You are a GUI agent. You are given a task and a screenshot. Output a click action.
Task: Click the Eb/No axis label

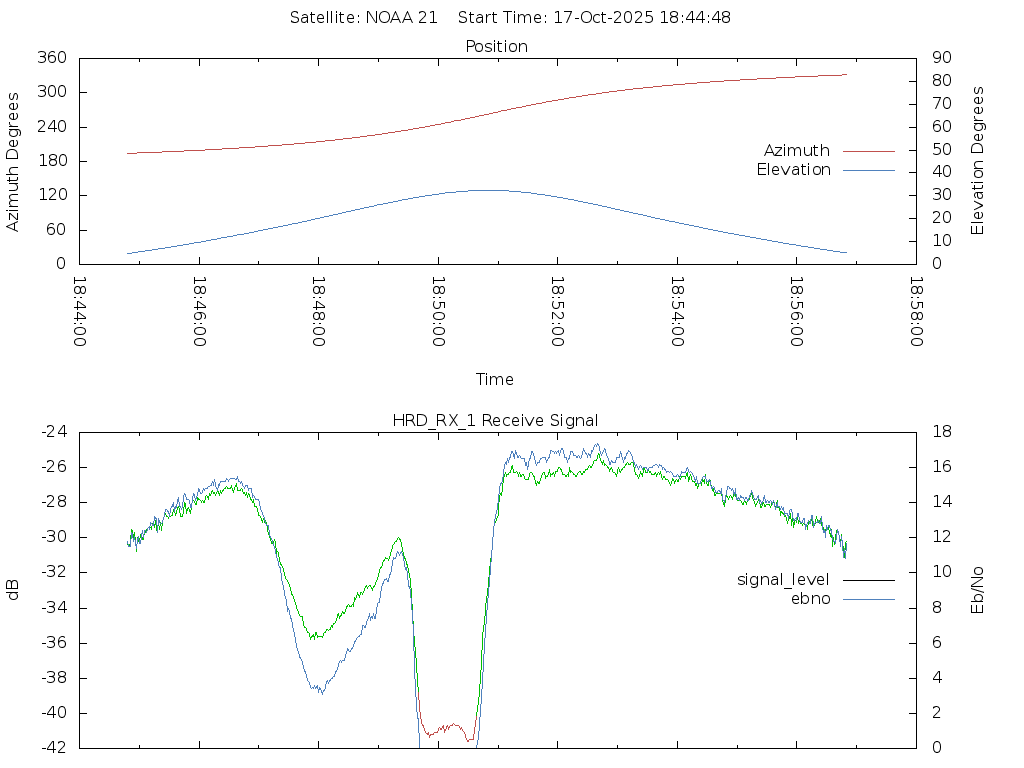978,590
